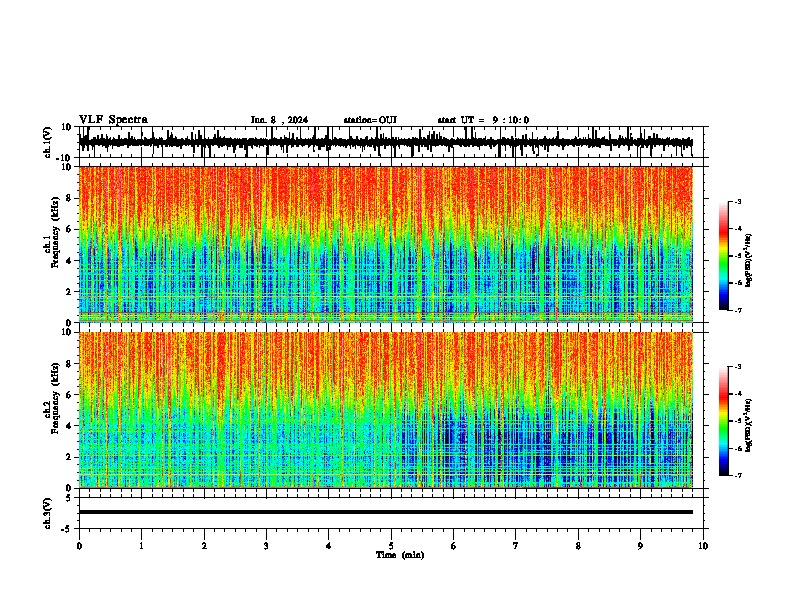
Task: Click the "-3" value on ch.1 color bar
Action: pyautogui.click(x=737, y=201)
